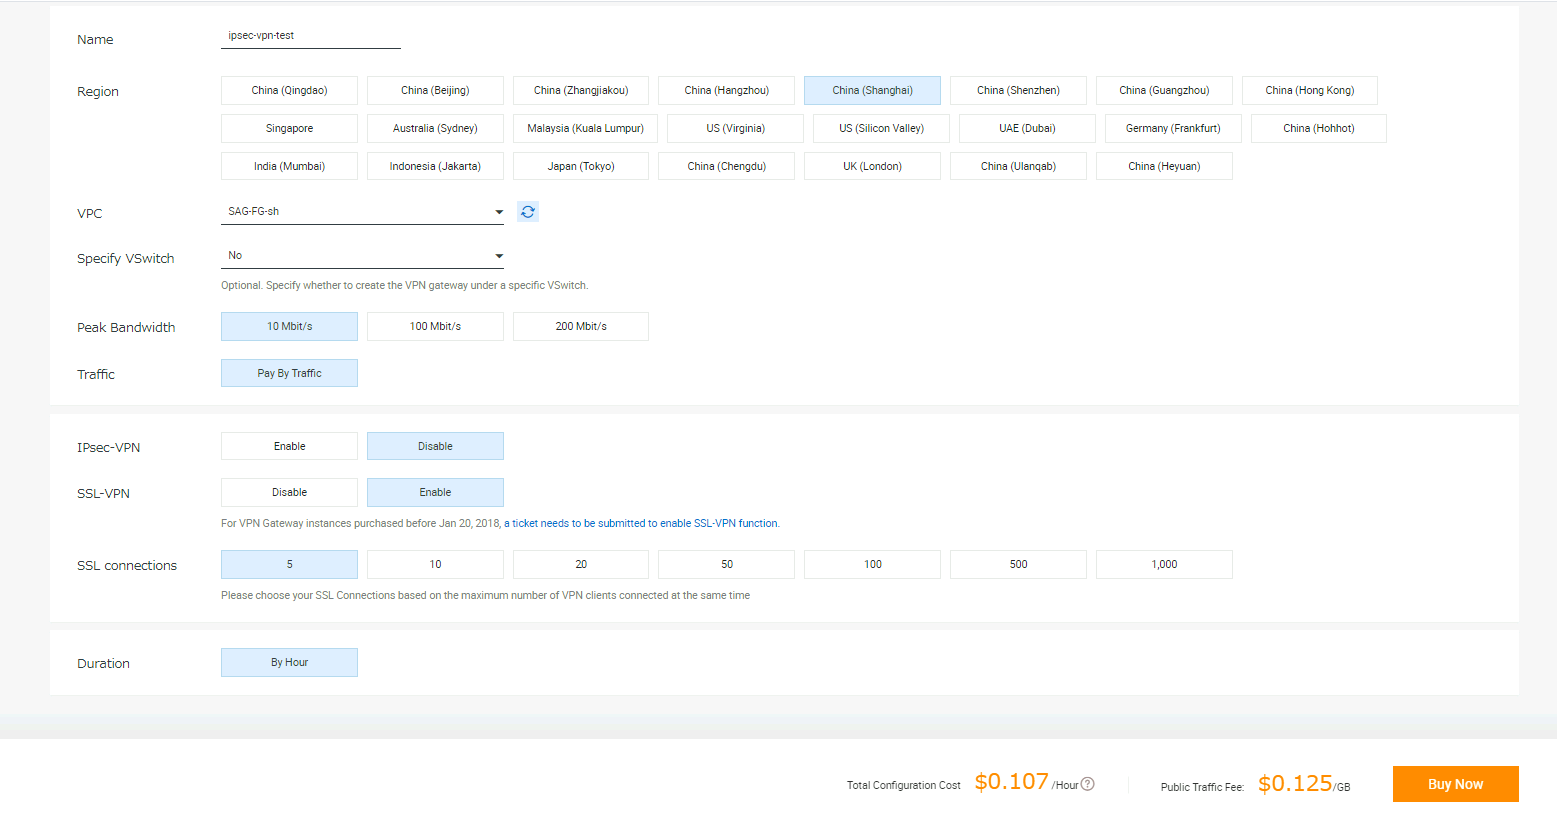The height and width of the screenshot is (817, 1557).
Task: Disable the SSL-VPN option
Action: click(x=289, y=492)
